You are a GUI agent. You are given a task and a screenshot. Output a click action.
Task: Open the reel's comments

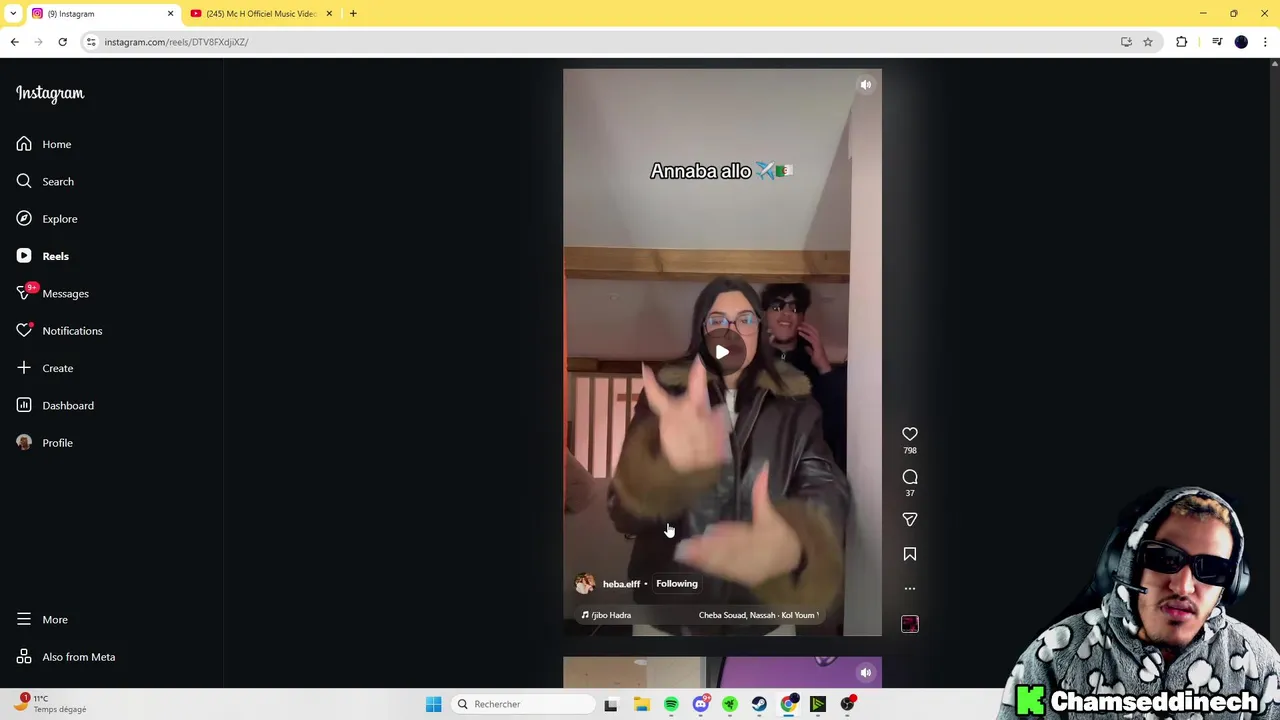910,477
